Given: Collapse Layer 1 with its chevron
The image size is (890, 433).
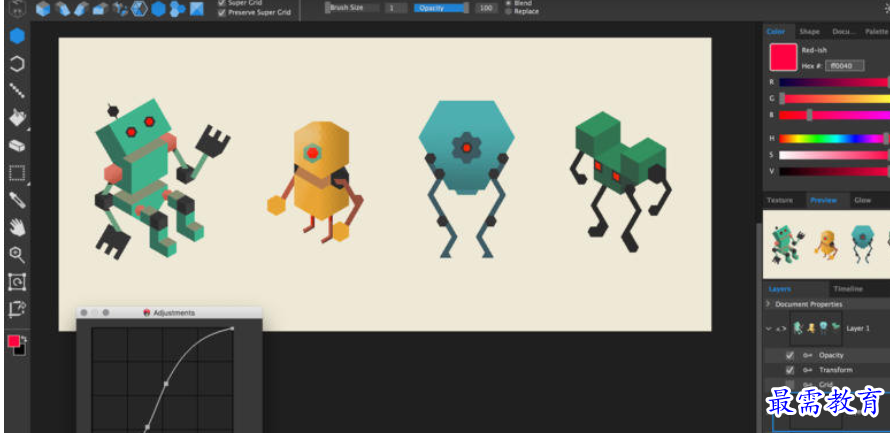Looking at the screenshot, I should [769, 329].
